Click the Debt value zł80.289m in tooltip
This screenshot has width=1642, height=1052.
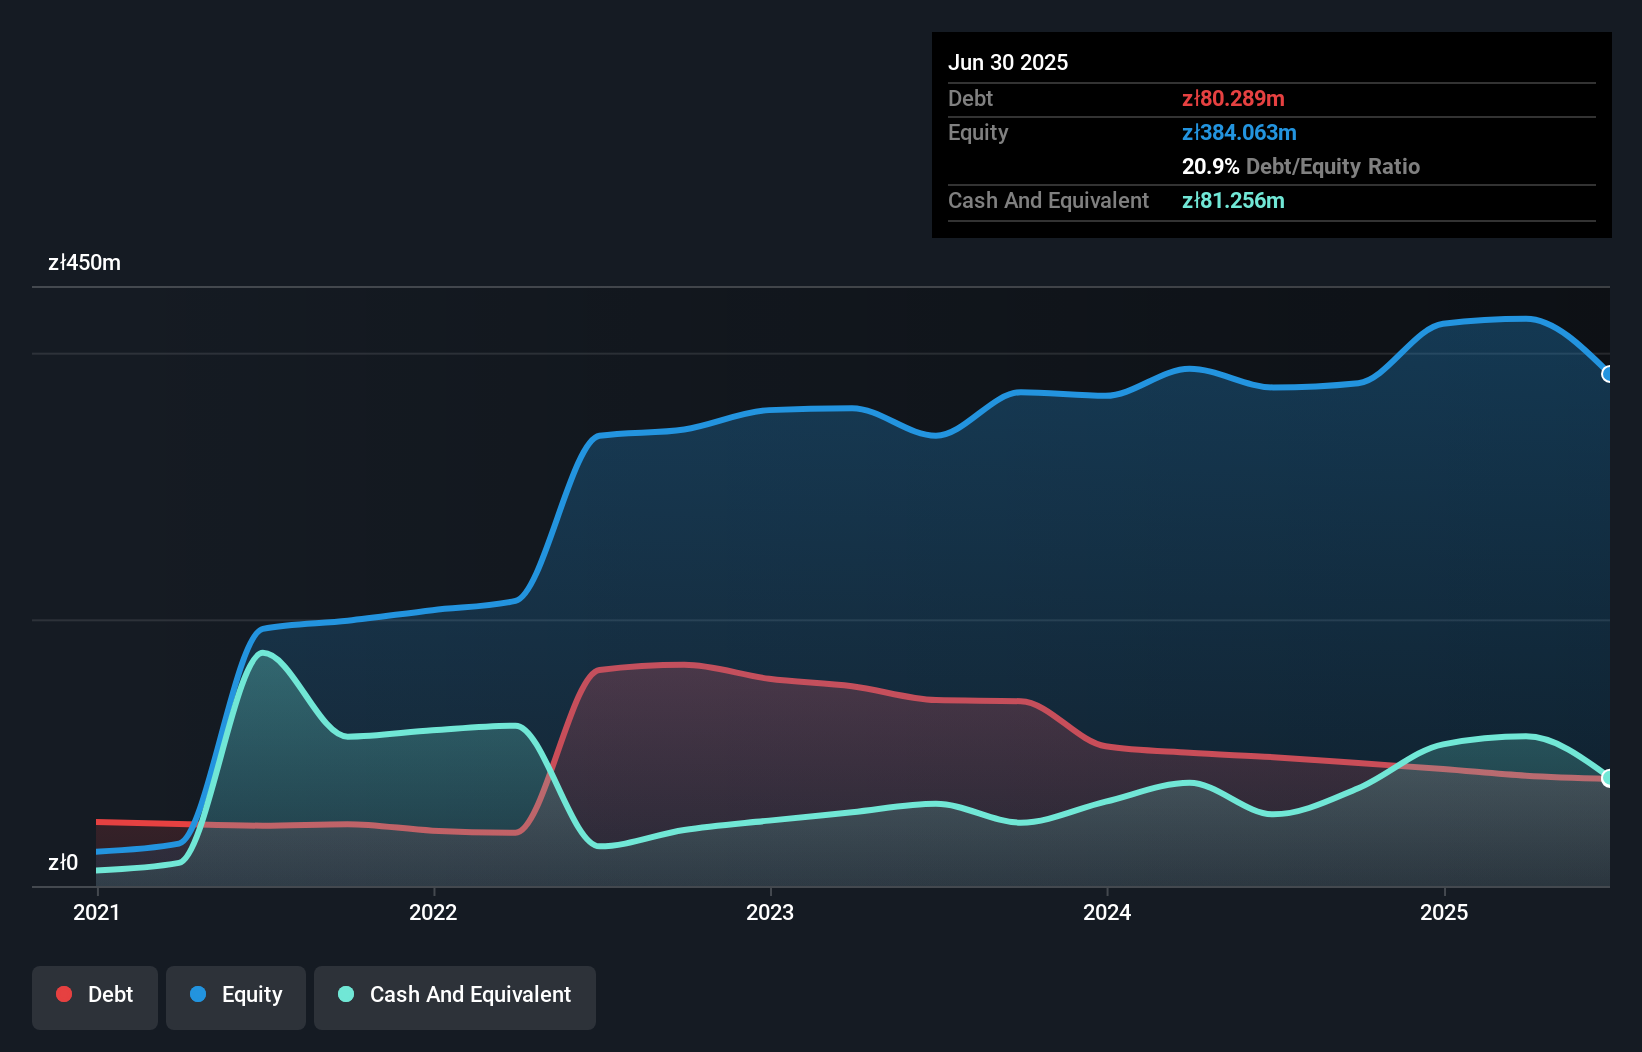pyautogui.click(x=1234, y=99)
